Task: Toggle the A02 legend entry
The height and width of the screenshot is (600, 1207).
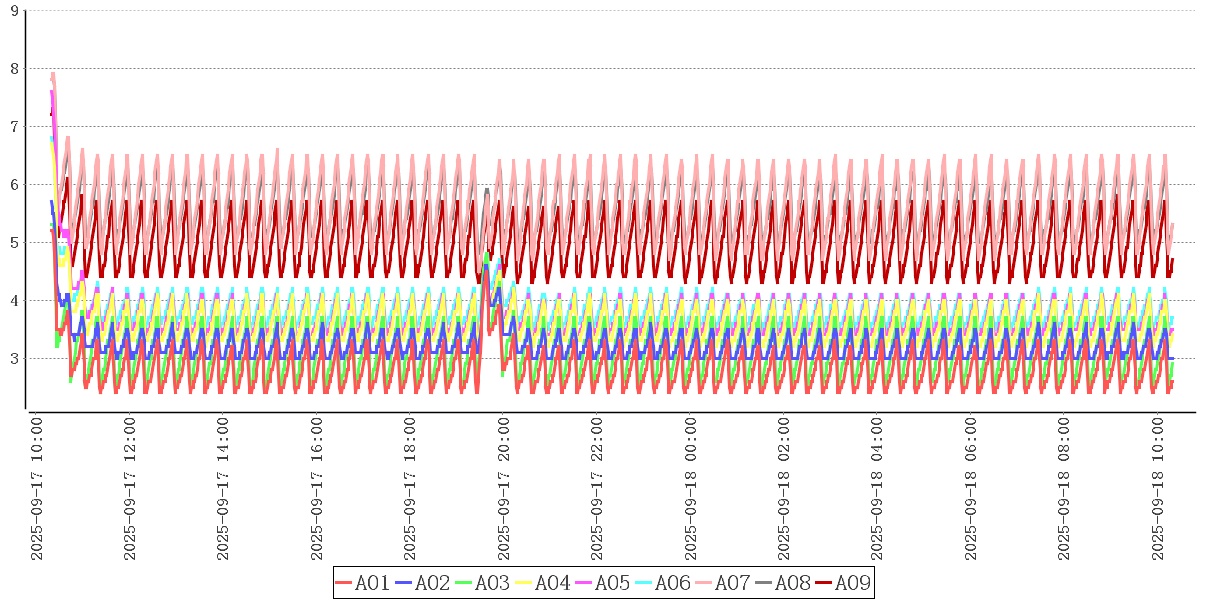Action: pyautogui.click(x=423, y=583)
